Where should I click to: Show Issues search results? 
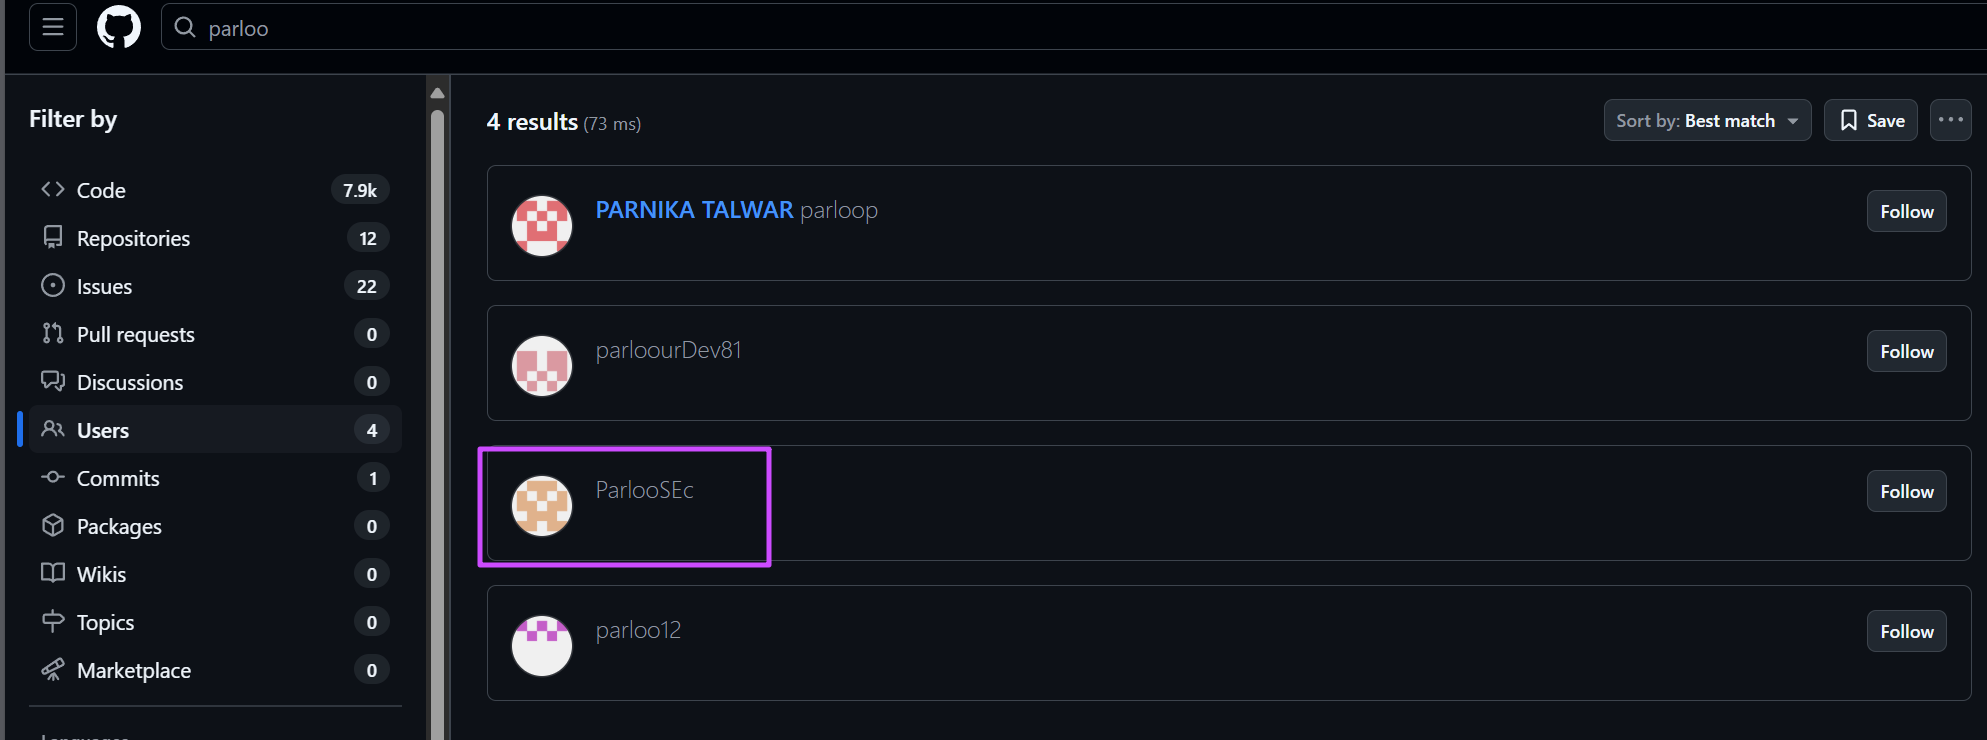click(x=104, y=286)
